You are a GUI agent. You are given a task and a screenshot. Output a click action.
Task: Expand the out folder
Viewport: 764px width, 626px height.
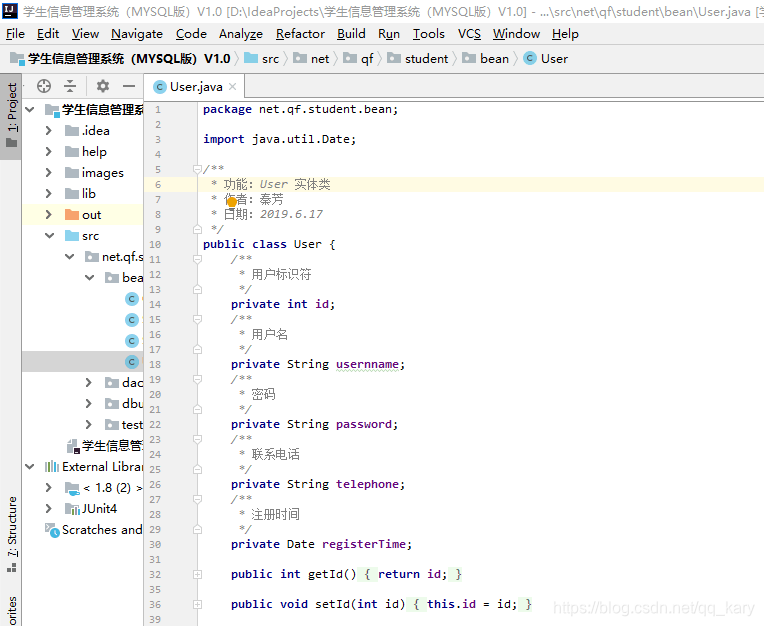tap(48, 214)
